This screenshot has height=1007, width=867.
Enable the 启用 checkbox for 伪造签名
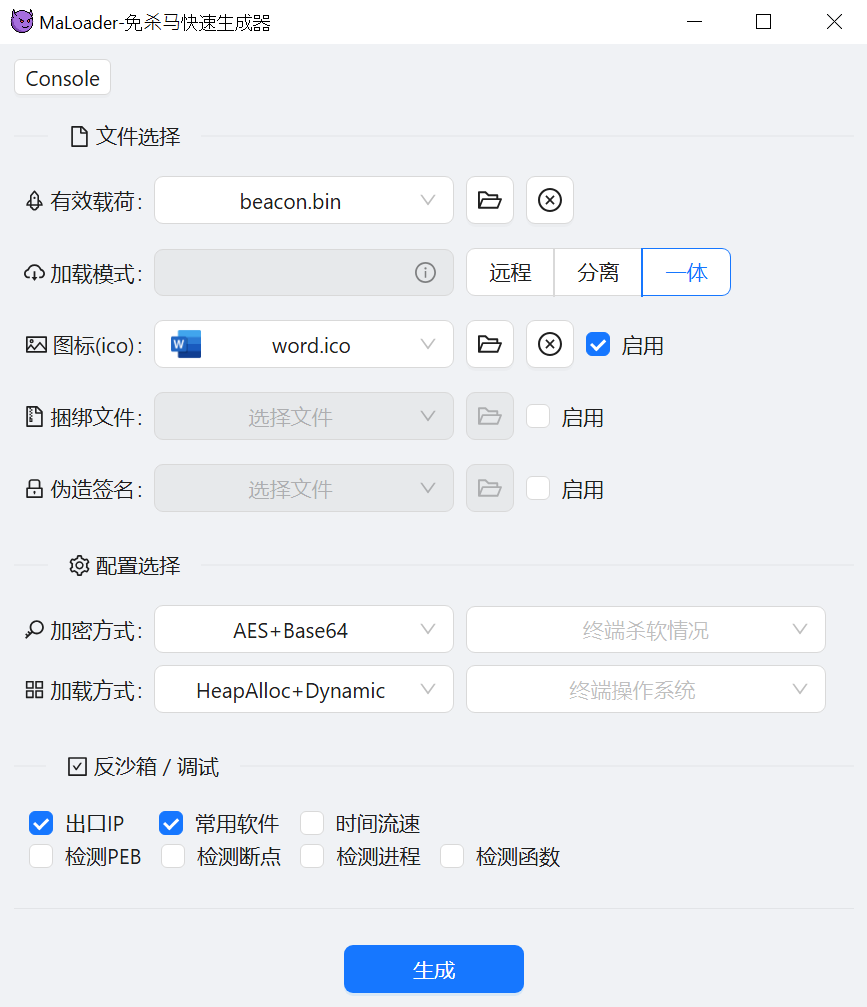(x=538, y=488)
